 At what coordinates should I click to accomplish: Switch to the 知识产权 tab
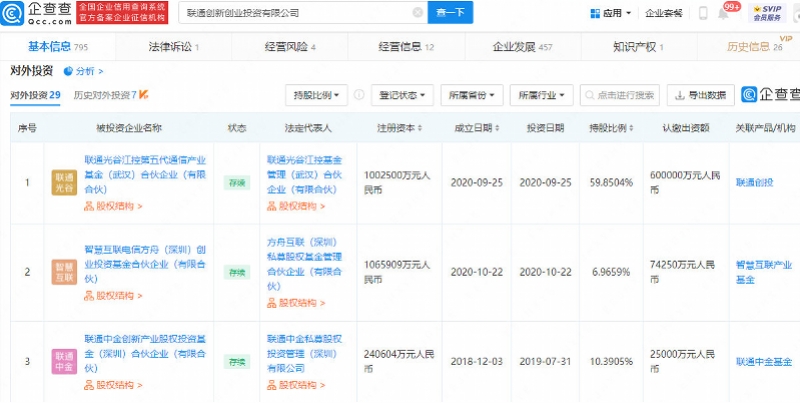638,47
